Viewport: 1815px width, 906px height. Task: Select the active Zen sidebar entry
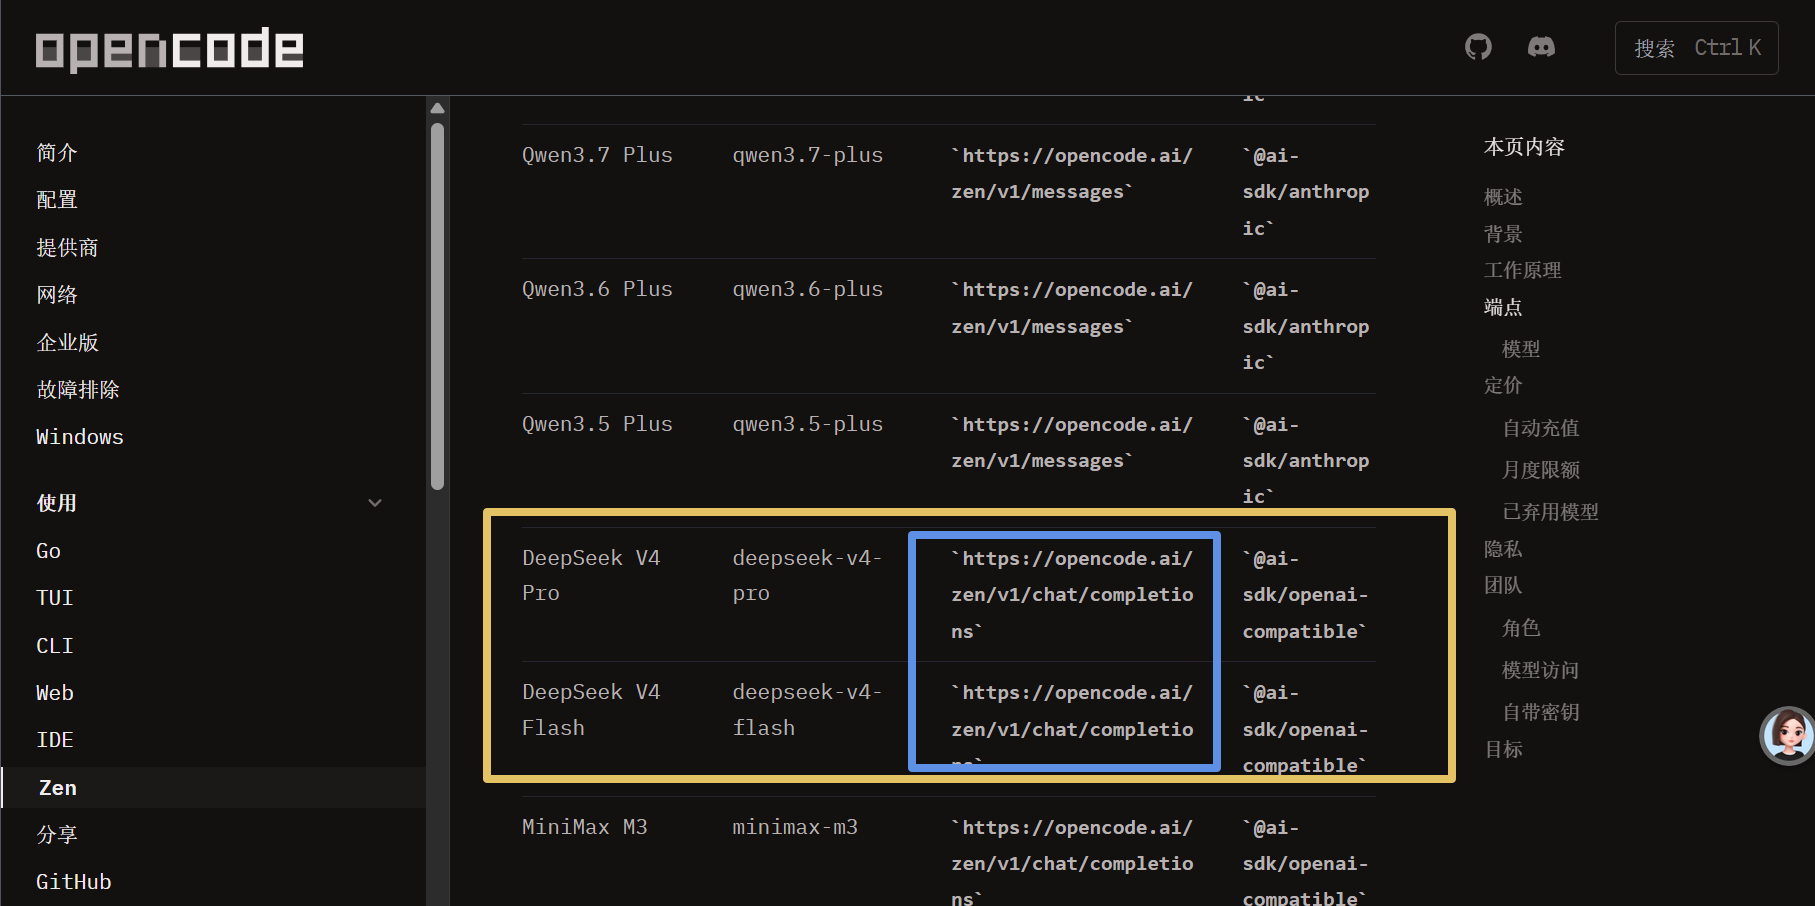214,788
